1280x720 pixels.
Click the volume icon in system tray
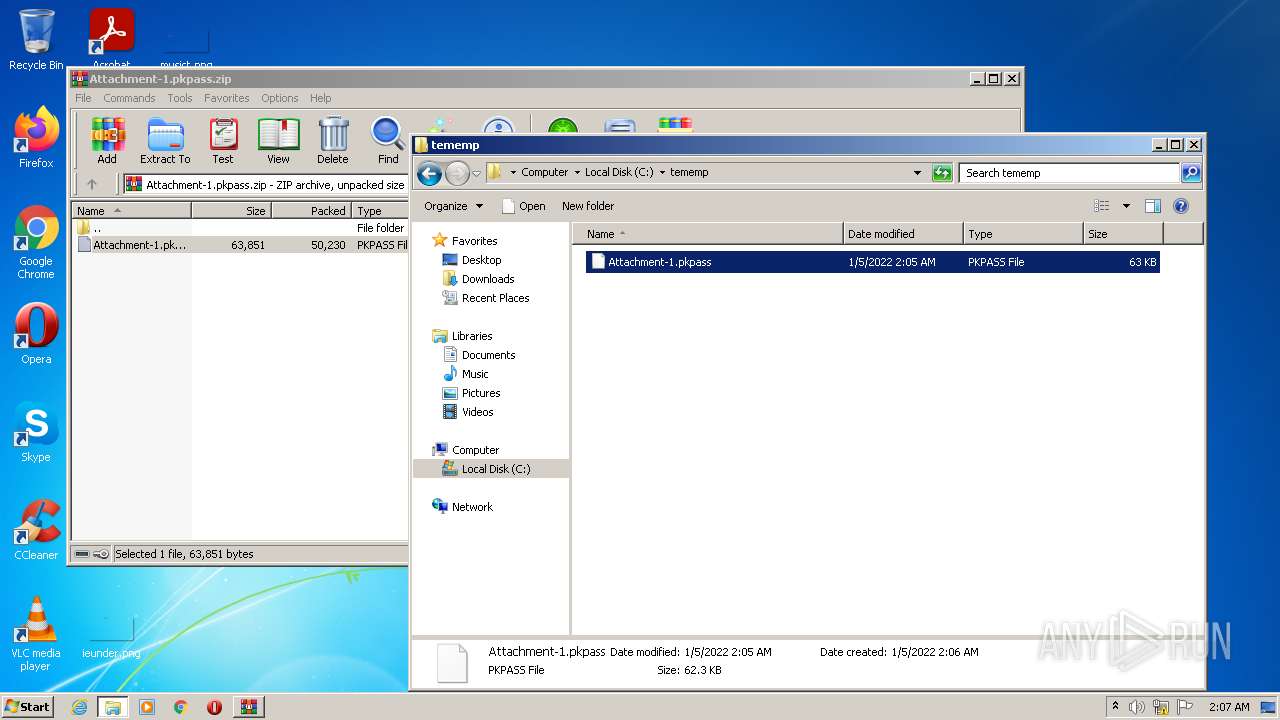pyautogui.click(x=1137, y=707)
